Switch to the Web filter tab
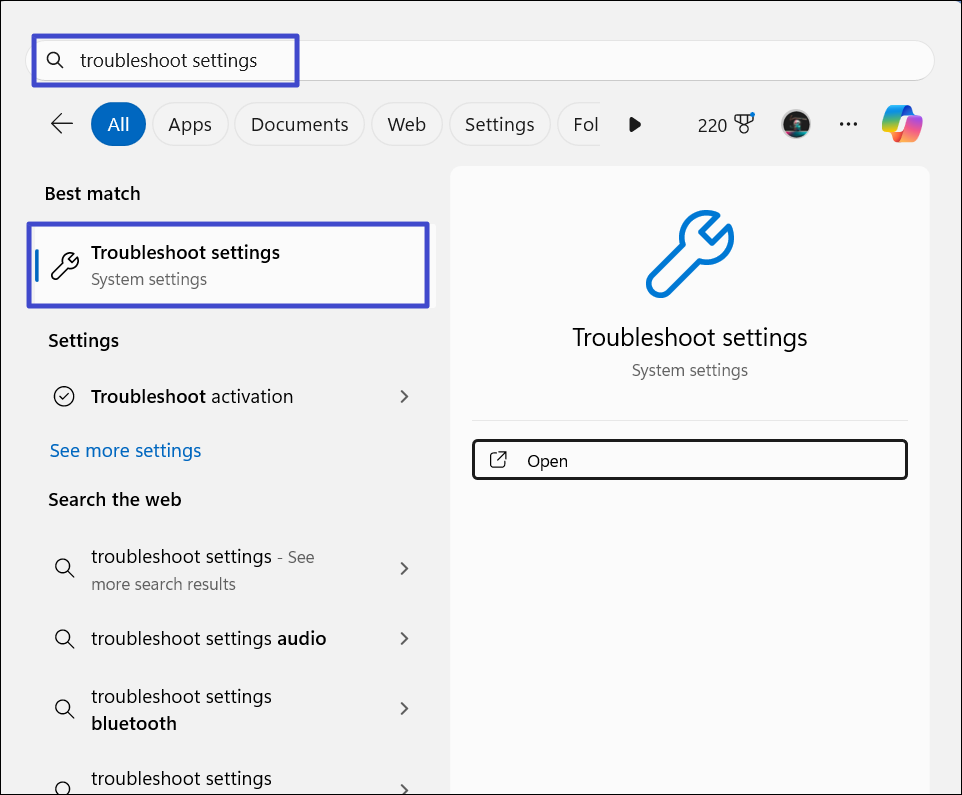Screen dimensions: 962x795 click(407, 124)
